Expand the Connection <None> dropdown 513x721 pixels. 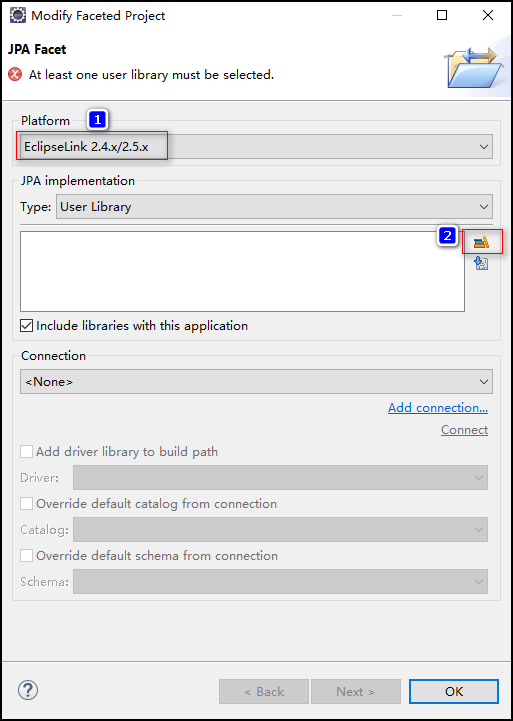(x=256, y=382)
